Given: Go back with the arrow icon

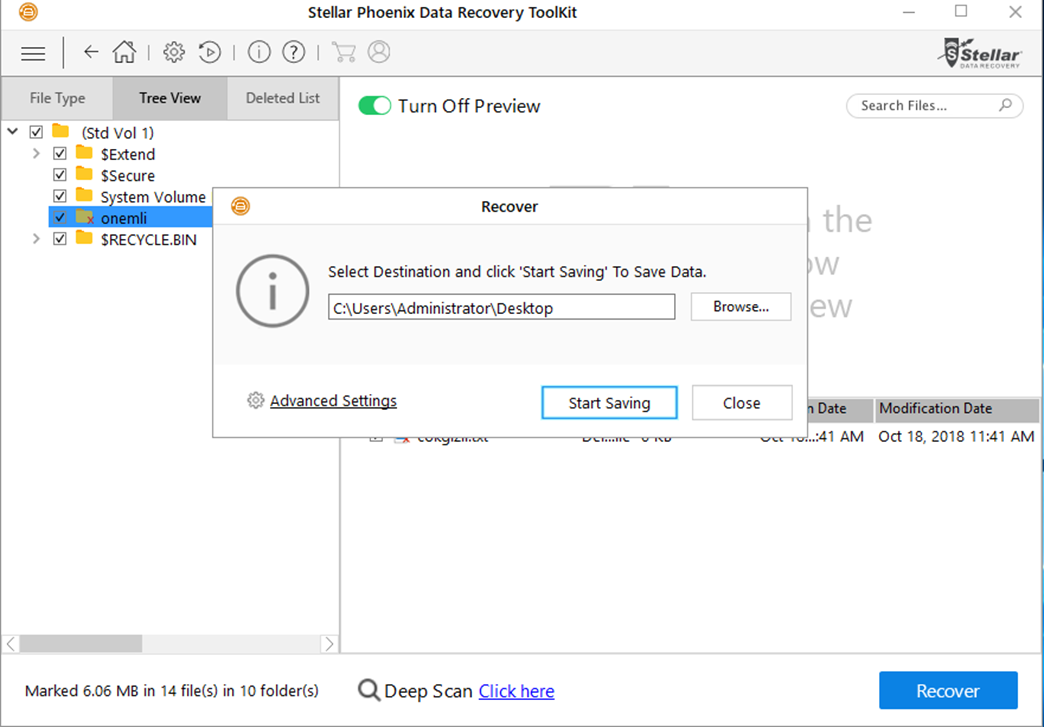Looking at the screenshot, I should 91,52.
